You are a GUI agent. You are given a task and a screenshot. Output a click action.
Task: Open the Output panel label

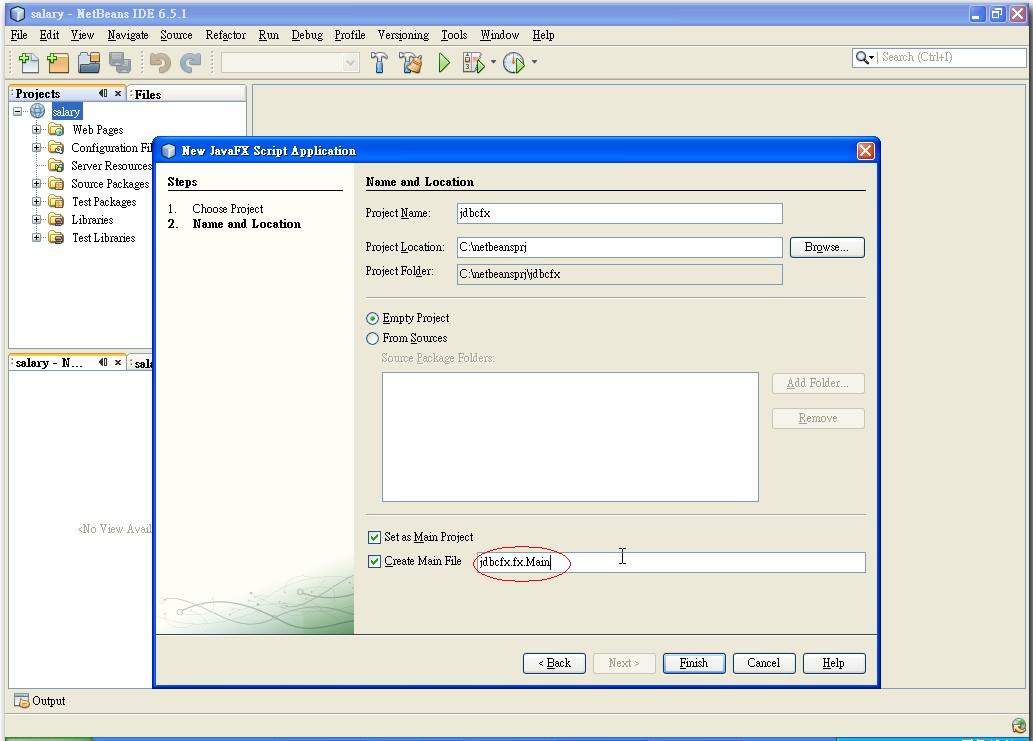coord(49,701)
